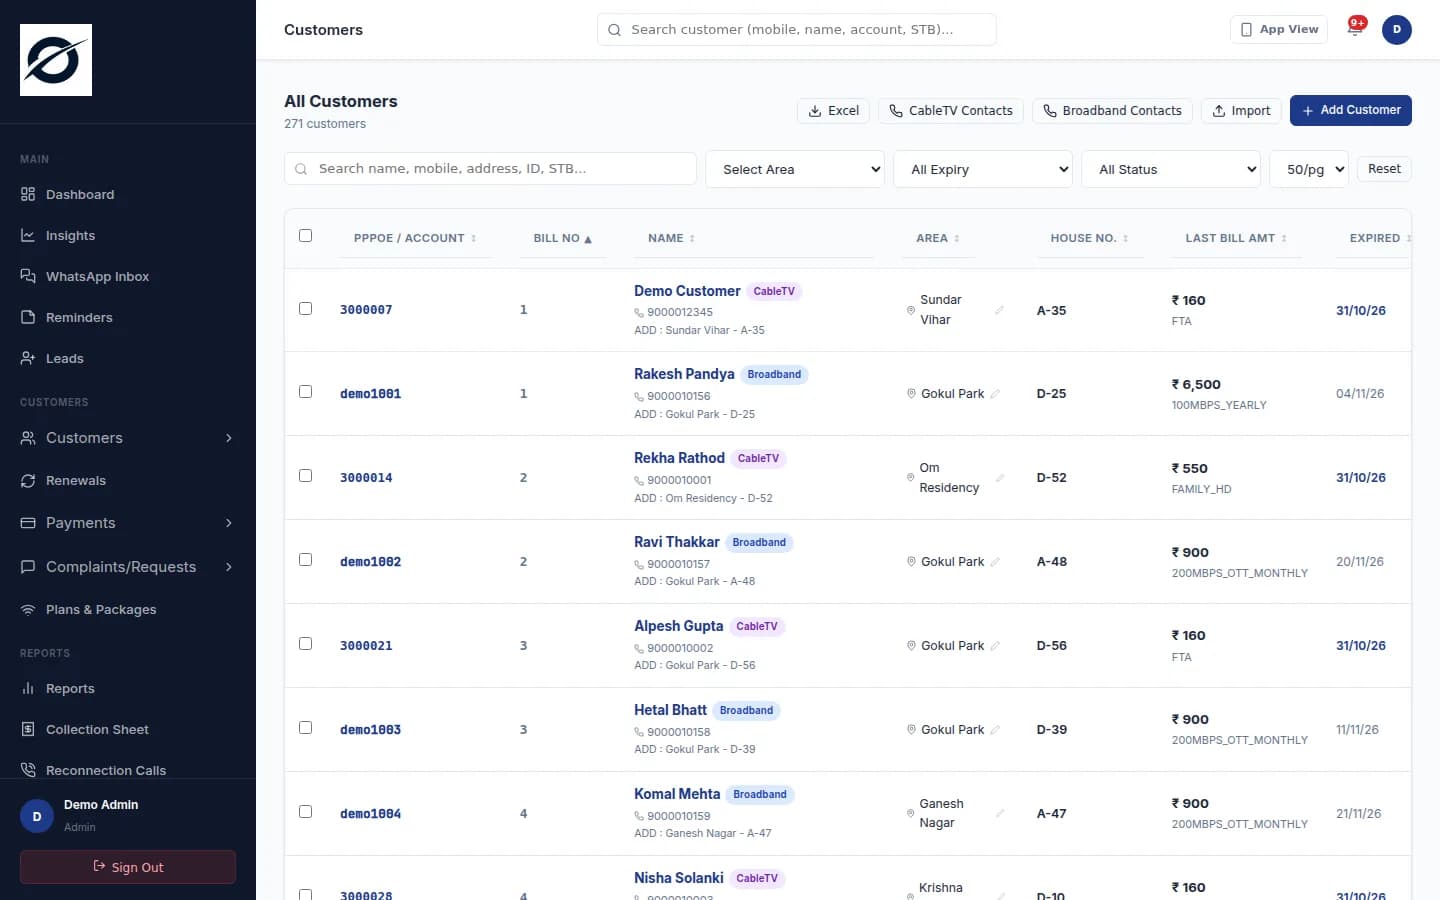Open the All Expiry dropdown

point(983,169)
